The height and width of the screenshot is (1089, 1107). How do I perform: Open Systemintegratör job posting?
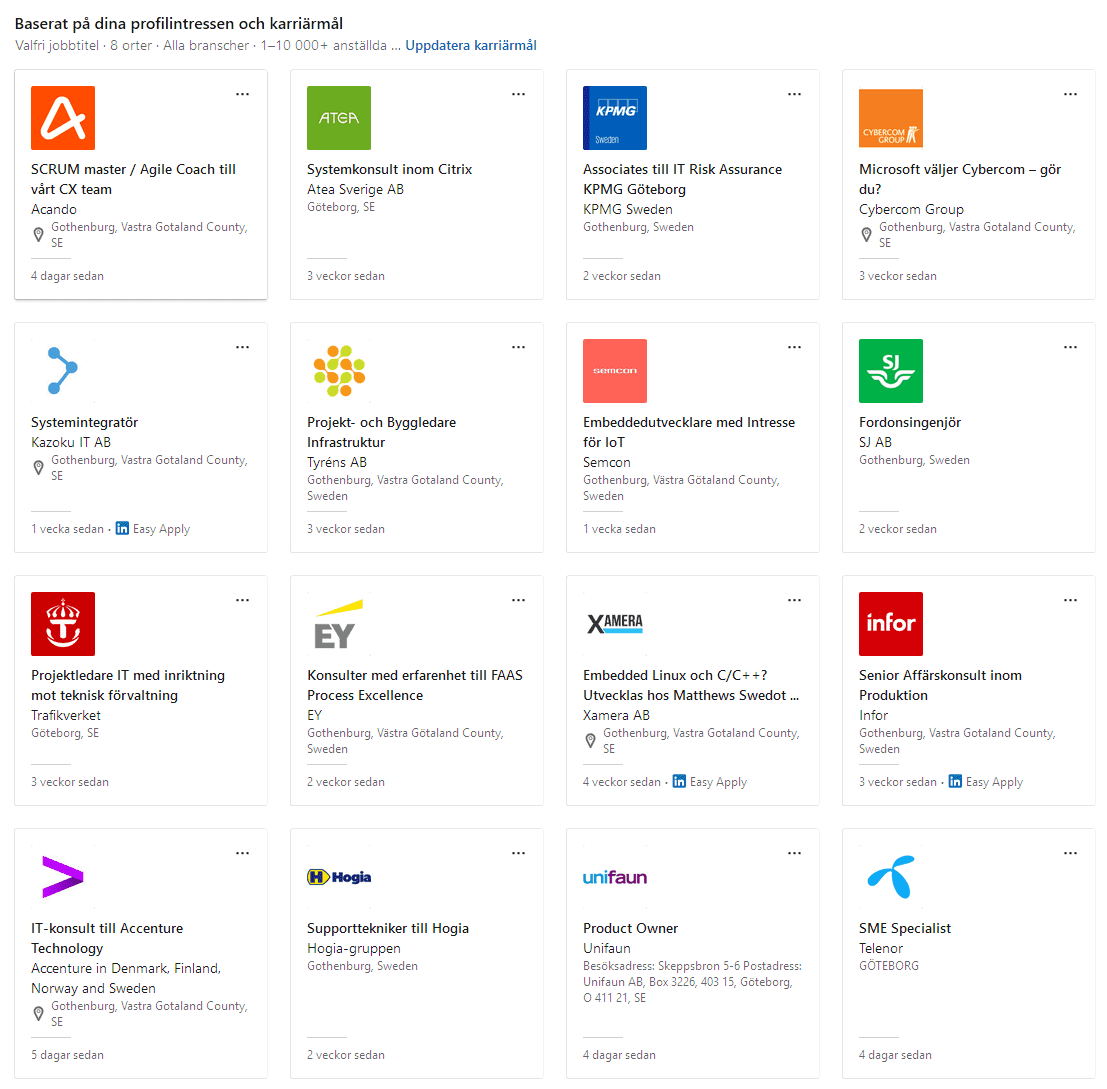click(85, 422)
